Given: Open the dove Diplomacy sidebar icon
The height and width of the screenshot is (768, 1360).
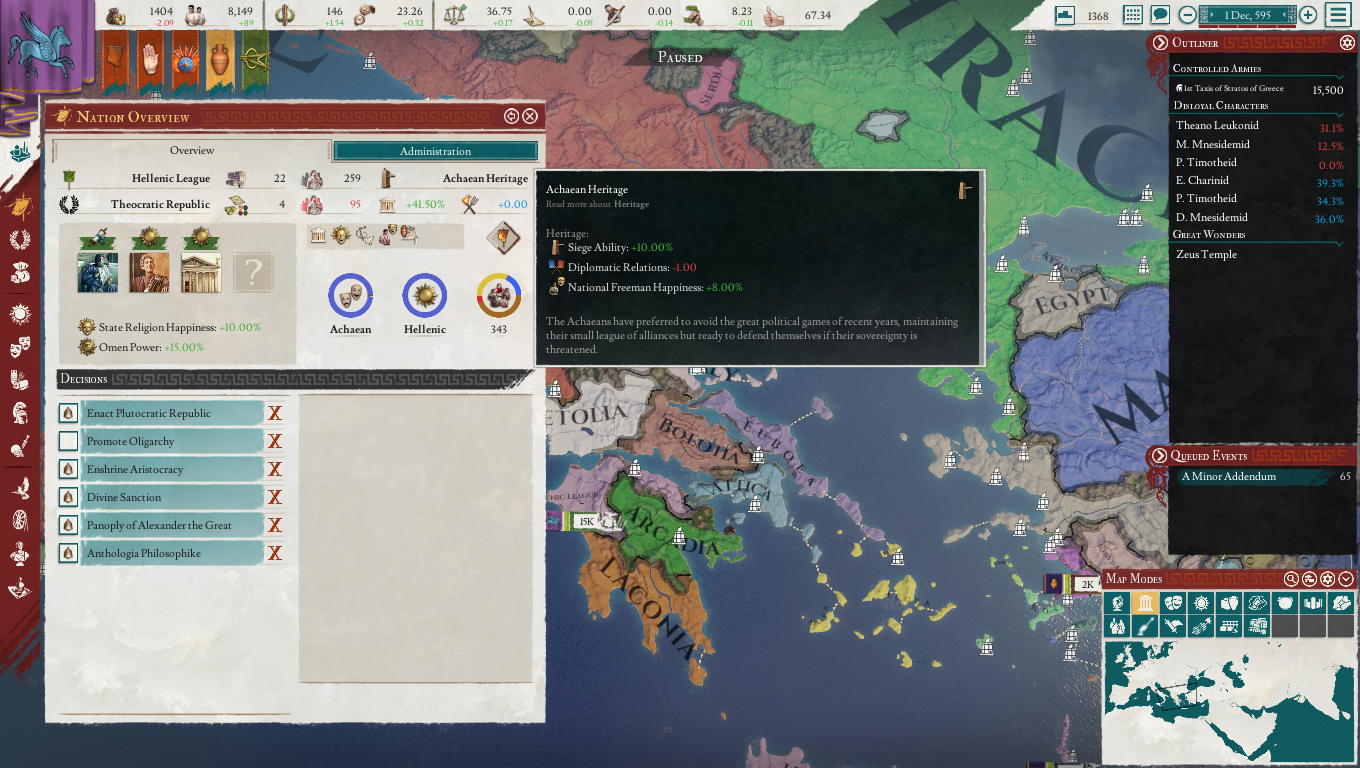Looking at the screenshot, I should [x=18, y=487].
